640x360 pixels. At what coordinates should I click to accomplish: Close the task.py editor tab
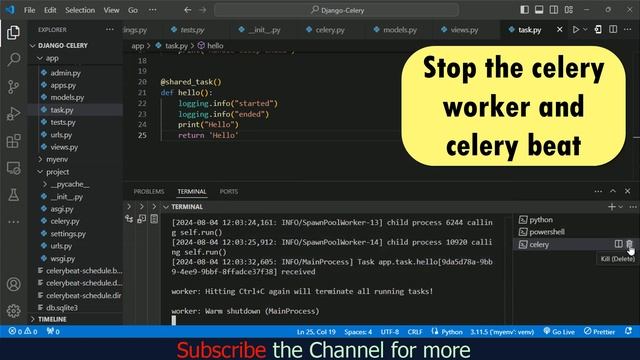pos(560,30)
